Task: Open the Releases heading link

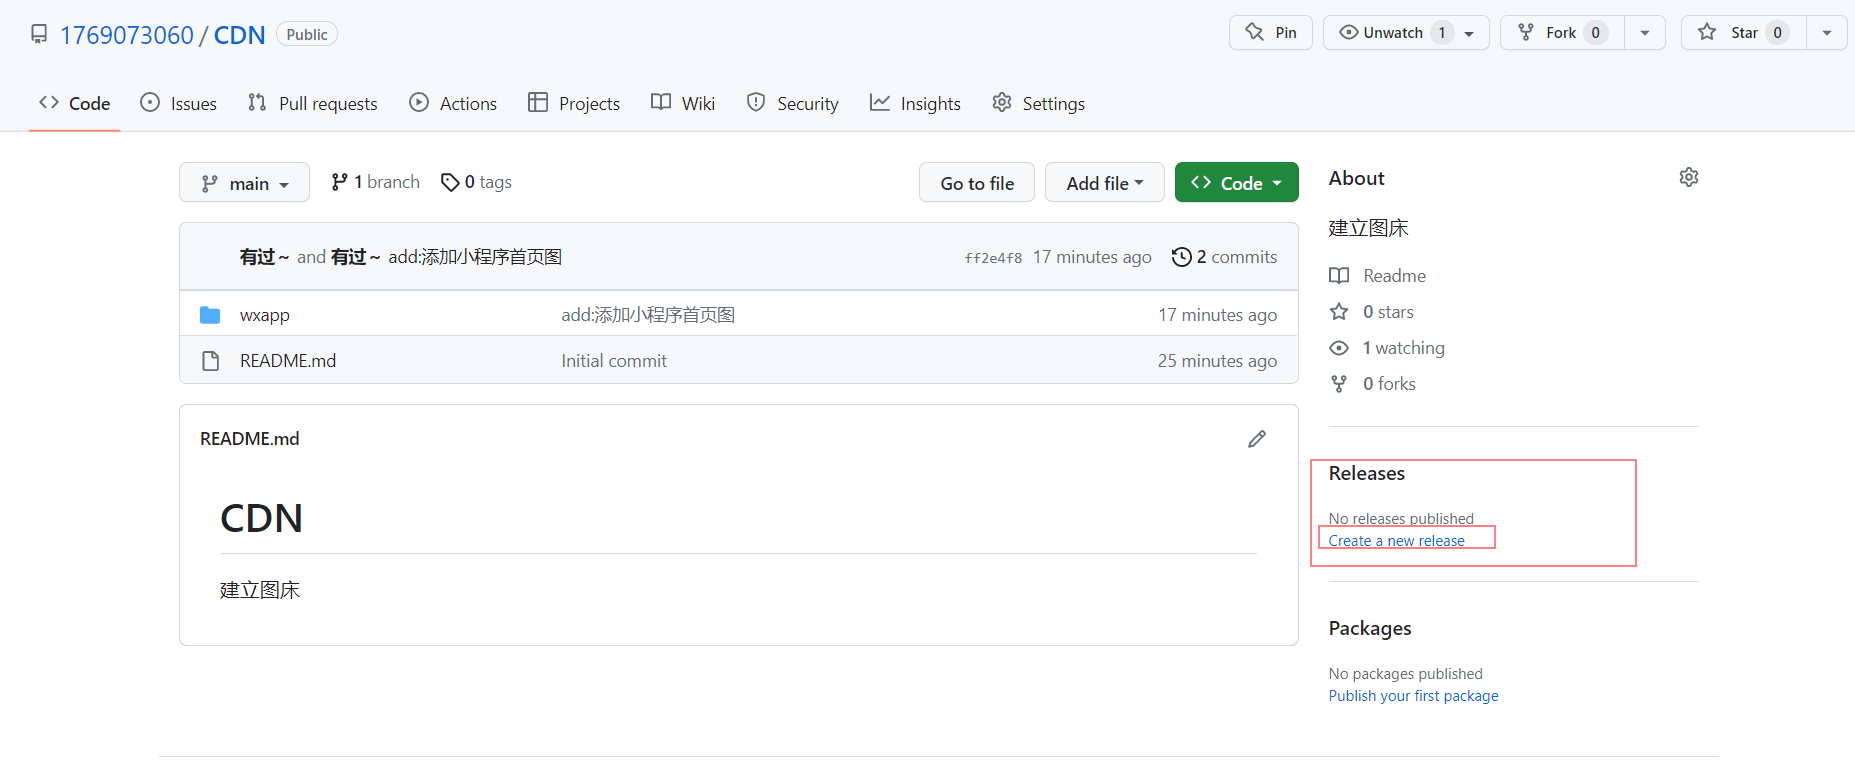Action: coord(1367,473)
